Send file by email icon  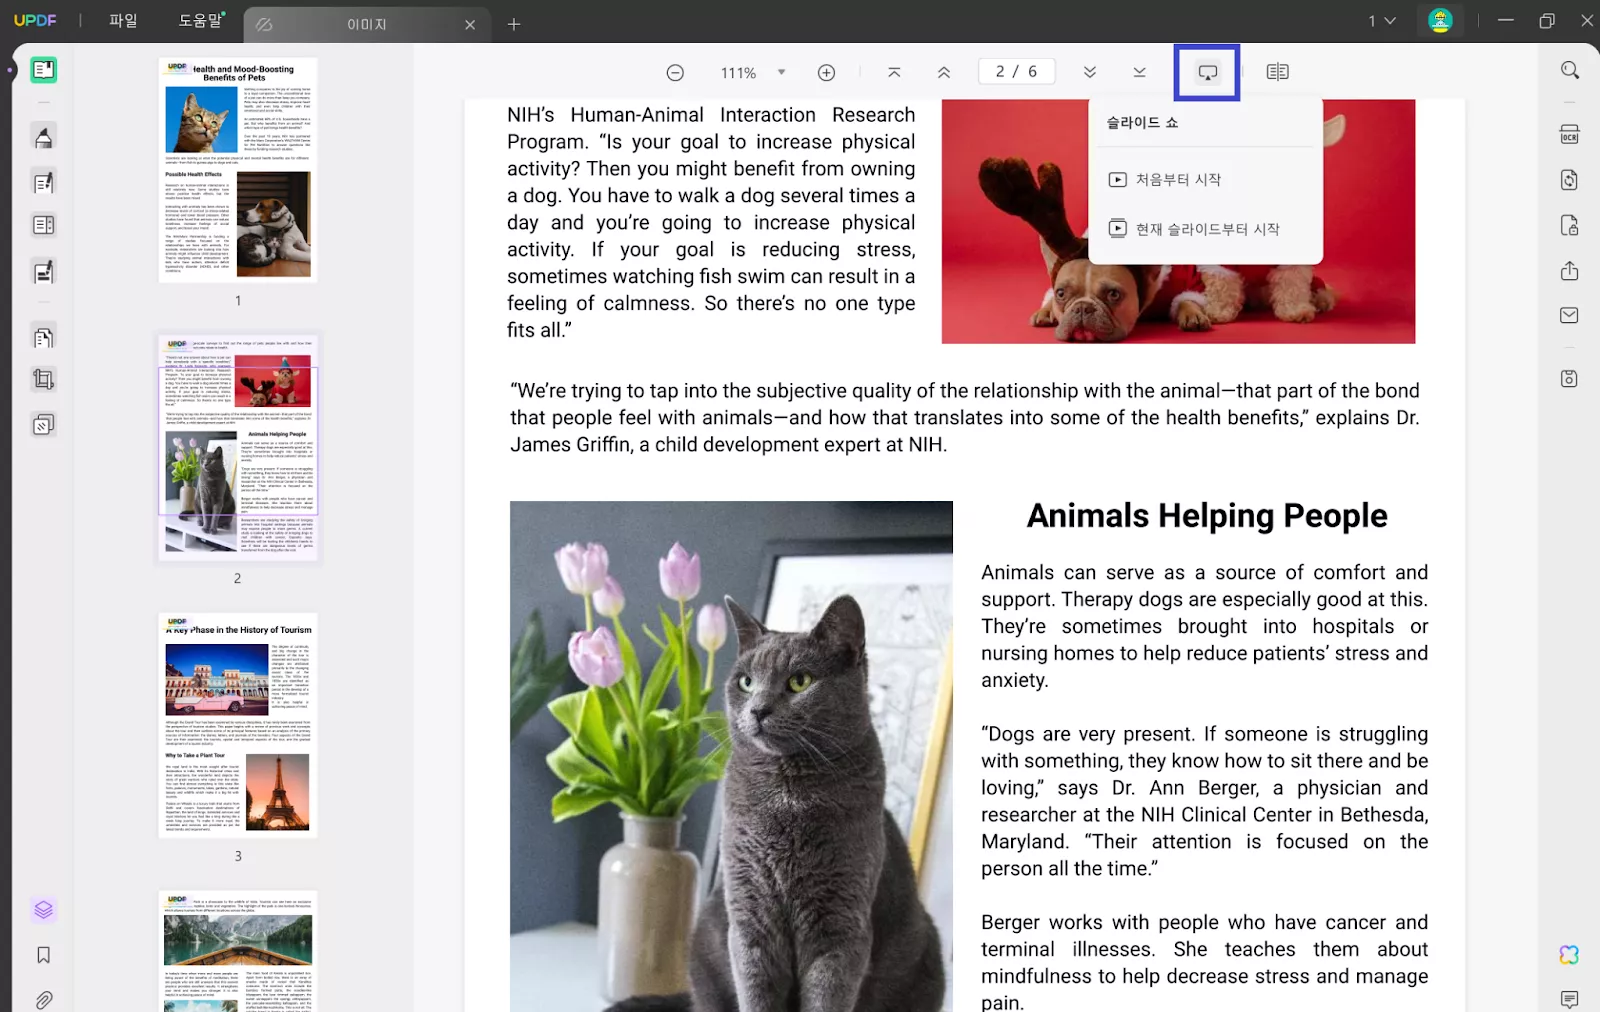(x=1569, y=316)
